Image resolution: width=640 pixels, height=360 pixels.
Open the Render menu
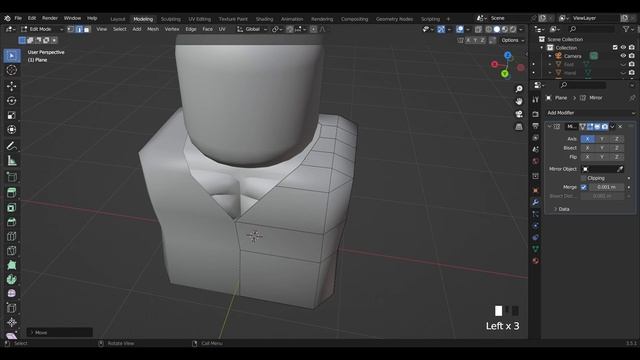[50, 19]
